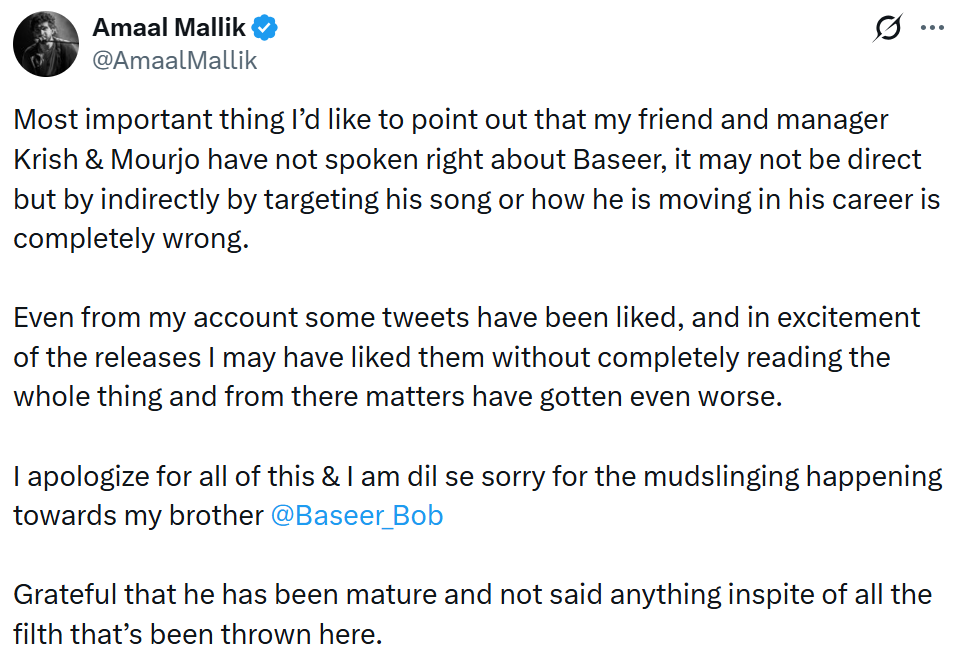
Task: Open the @Baseer_Bob mention link
Action: pyautogui.click(x=357, y=516)
